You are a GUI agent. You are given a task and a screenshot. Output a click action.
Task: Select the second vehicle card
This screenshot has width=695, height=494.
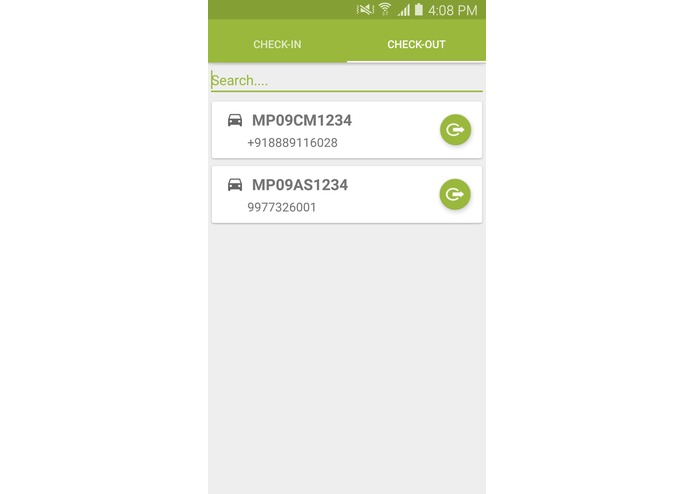(x=347, y=194)
